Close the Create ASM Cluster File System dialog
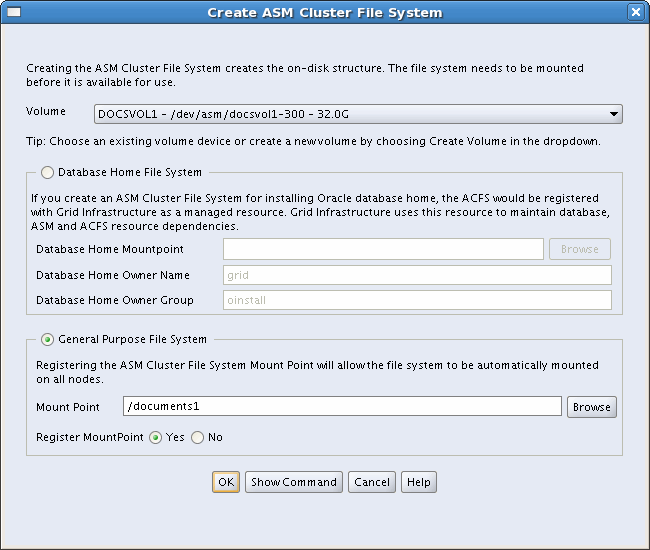The height and width of the screenshot is (550, 650). click(x=636, y=12)
